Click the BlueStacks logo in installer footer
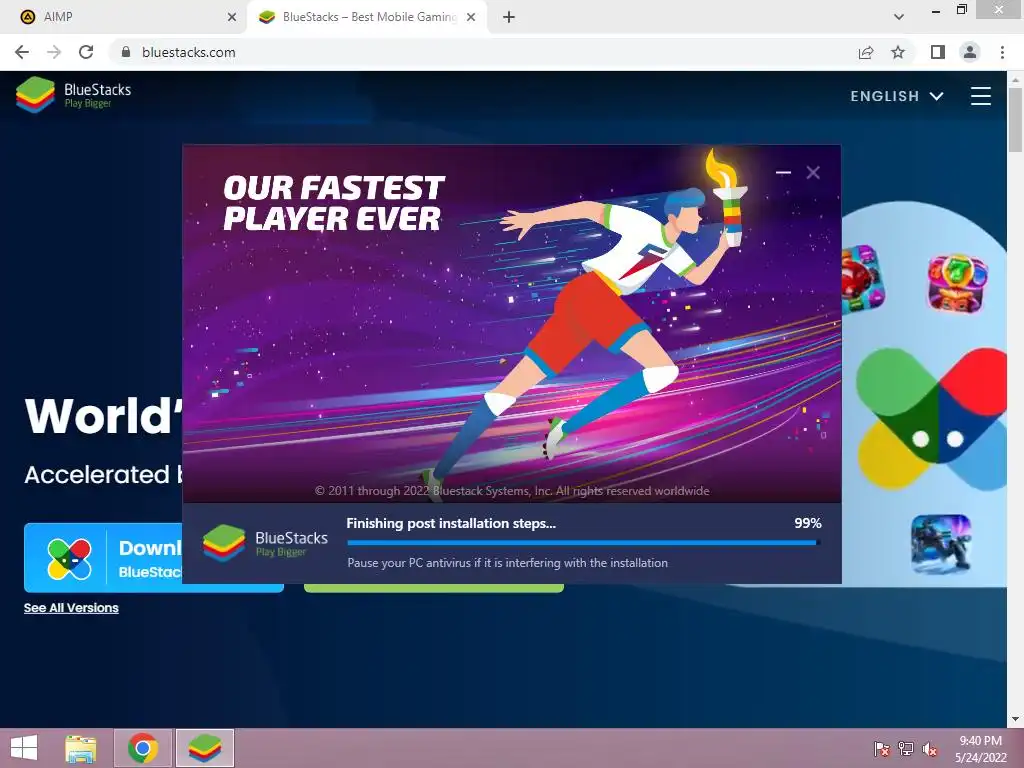This screenshot has height=768, width=1024. (x=265, y=543)
